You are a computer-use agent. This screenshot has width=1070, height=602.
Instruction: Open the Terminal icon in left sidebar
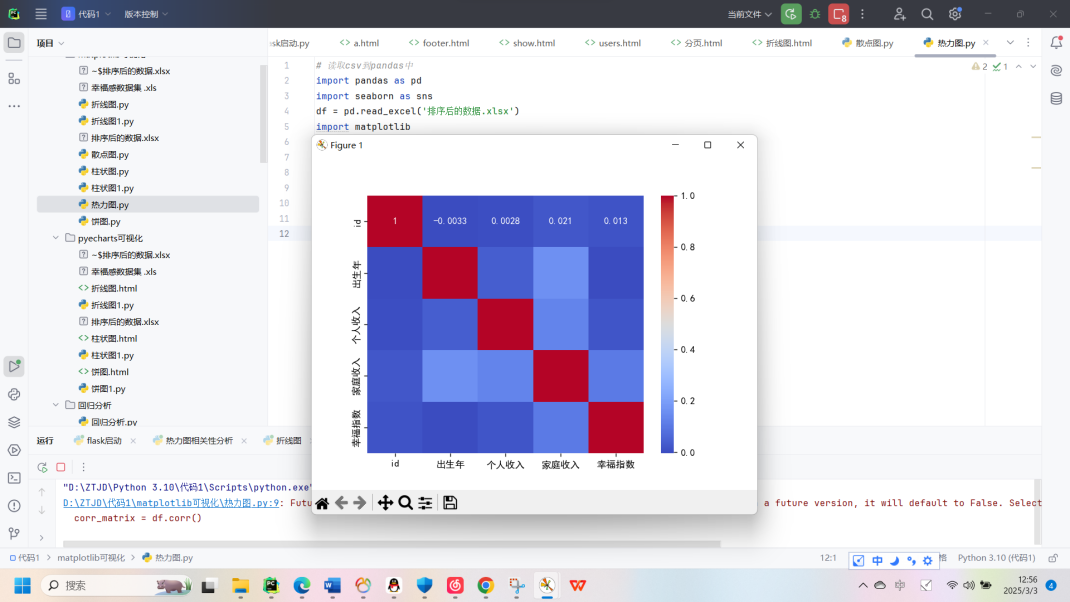pos(14,478)
